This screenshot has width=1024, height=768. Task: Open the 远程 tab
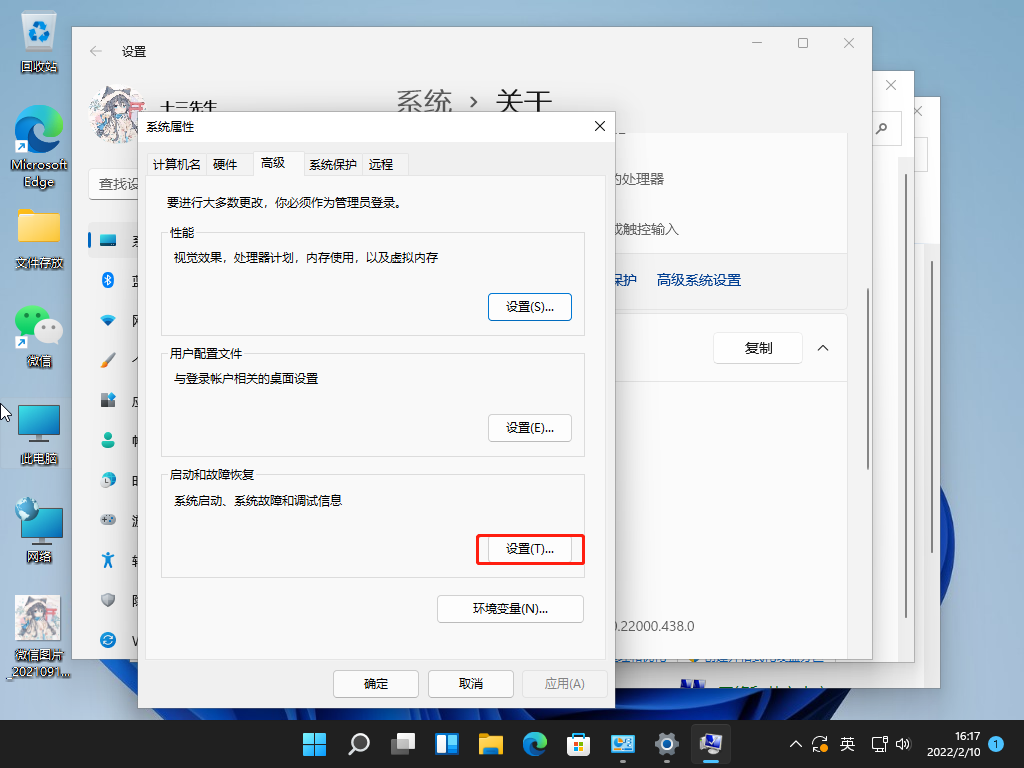click(x=381, y=164)
